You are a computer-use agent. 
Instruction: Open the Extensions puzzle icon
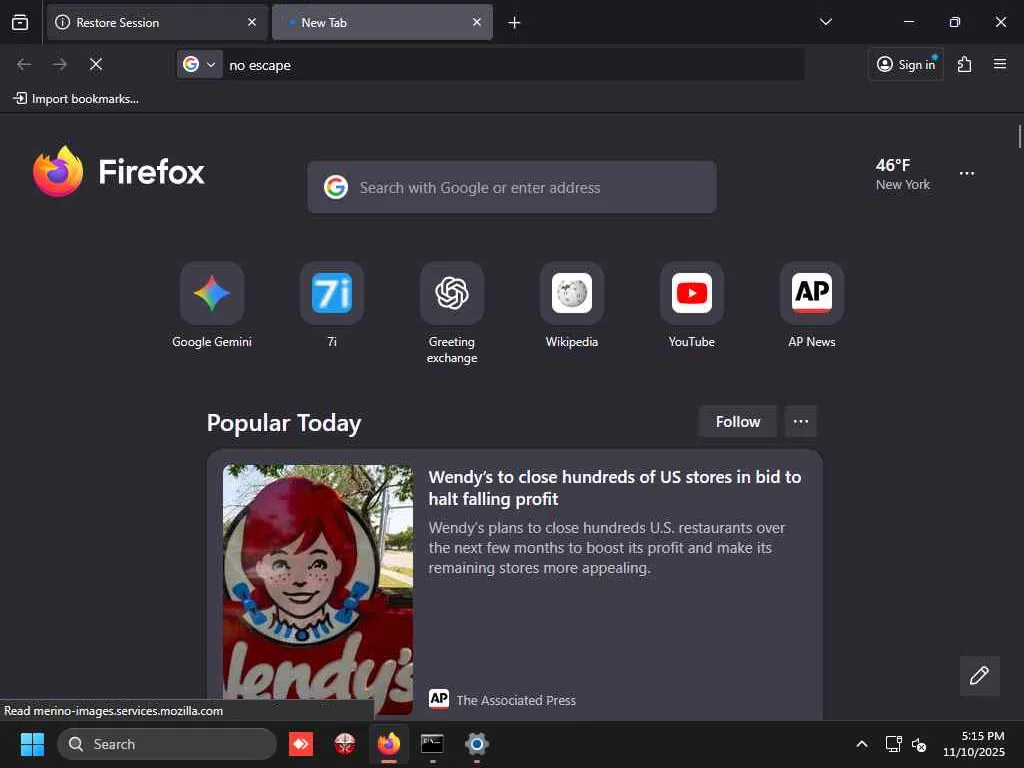click(964, 64)
